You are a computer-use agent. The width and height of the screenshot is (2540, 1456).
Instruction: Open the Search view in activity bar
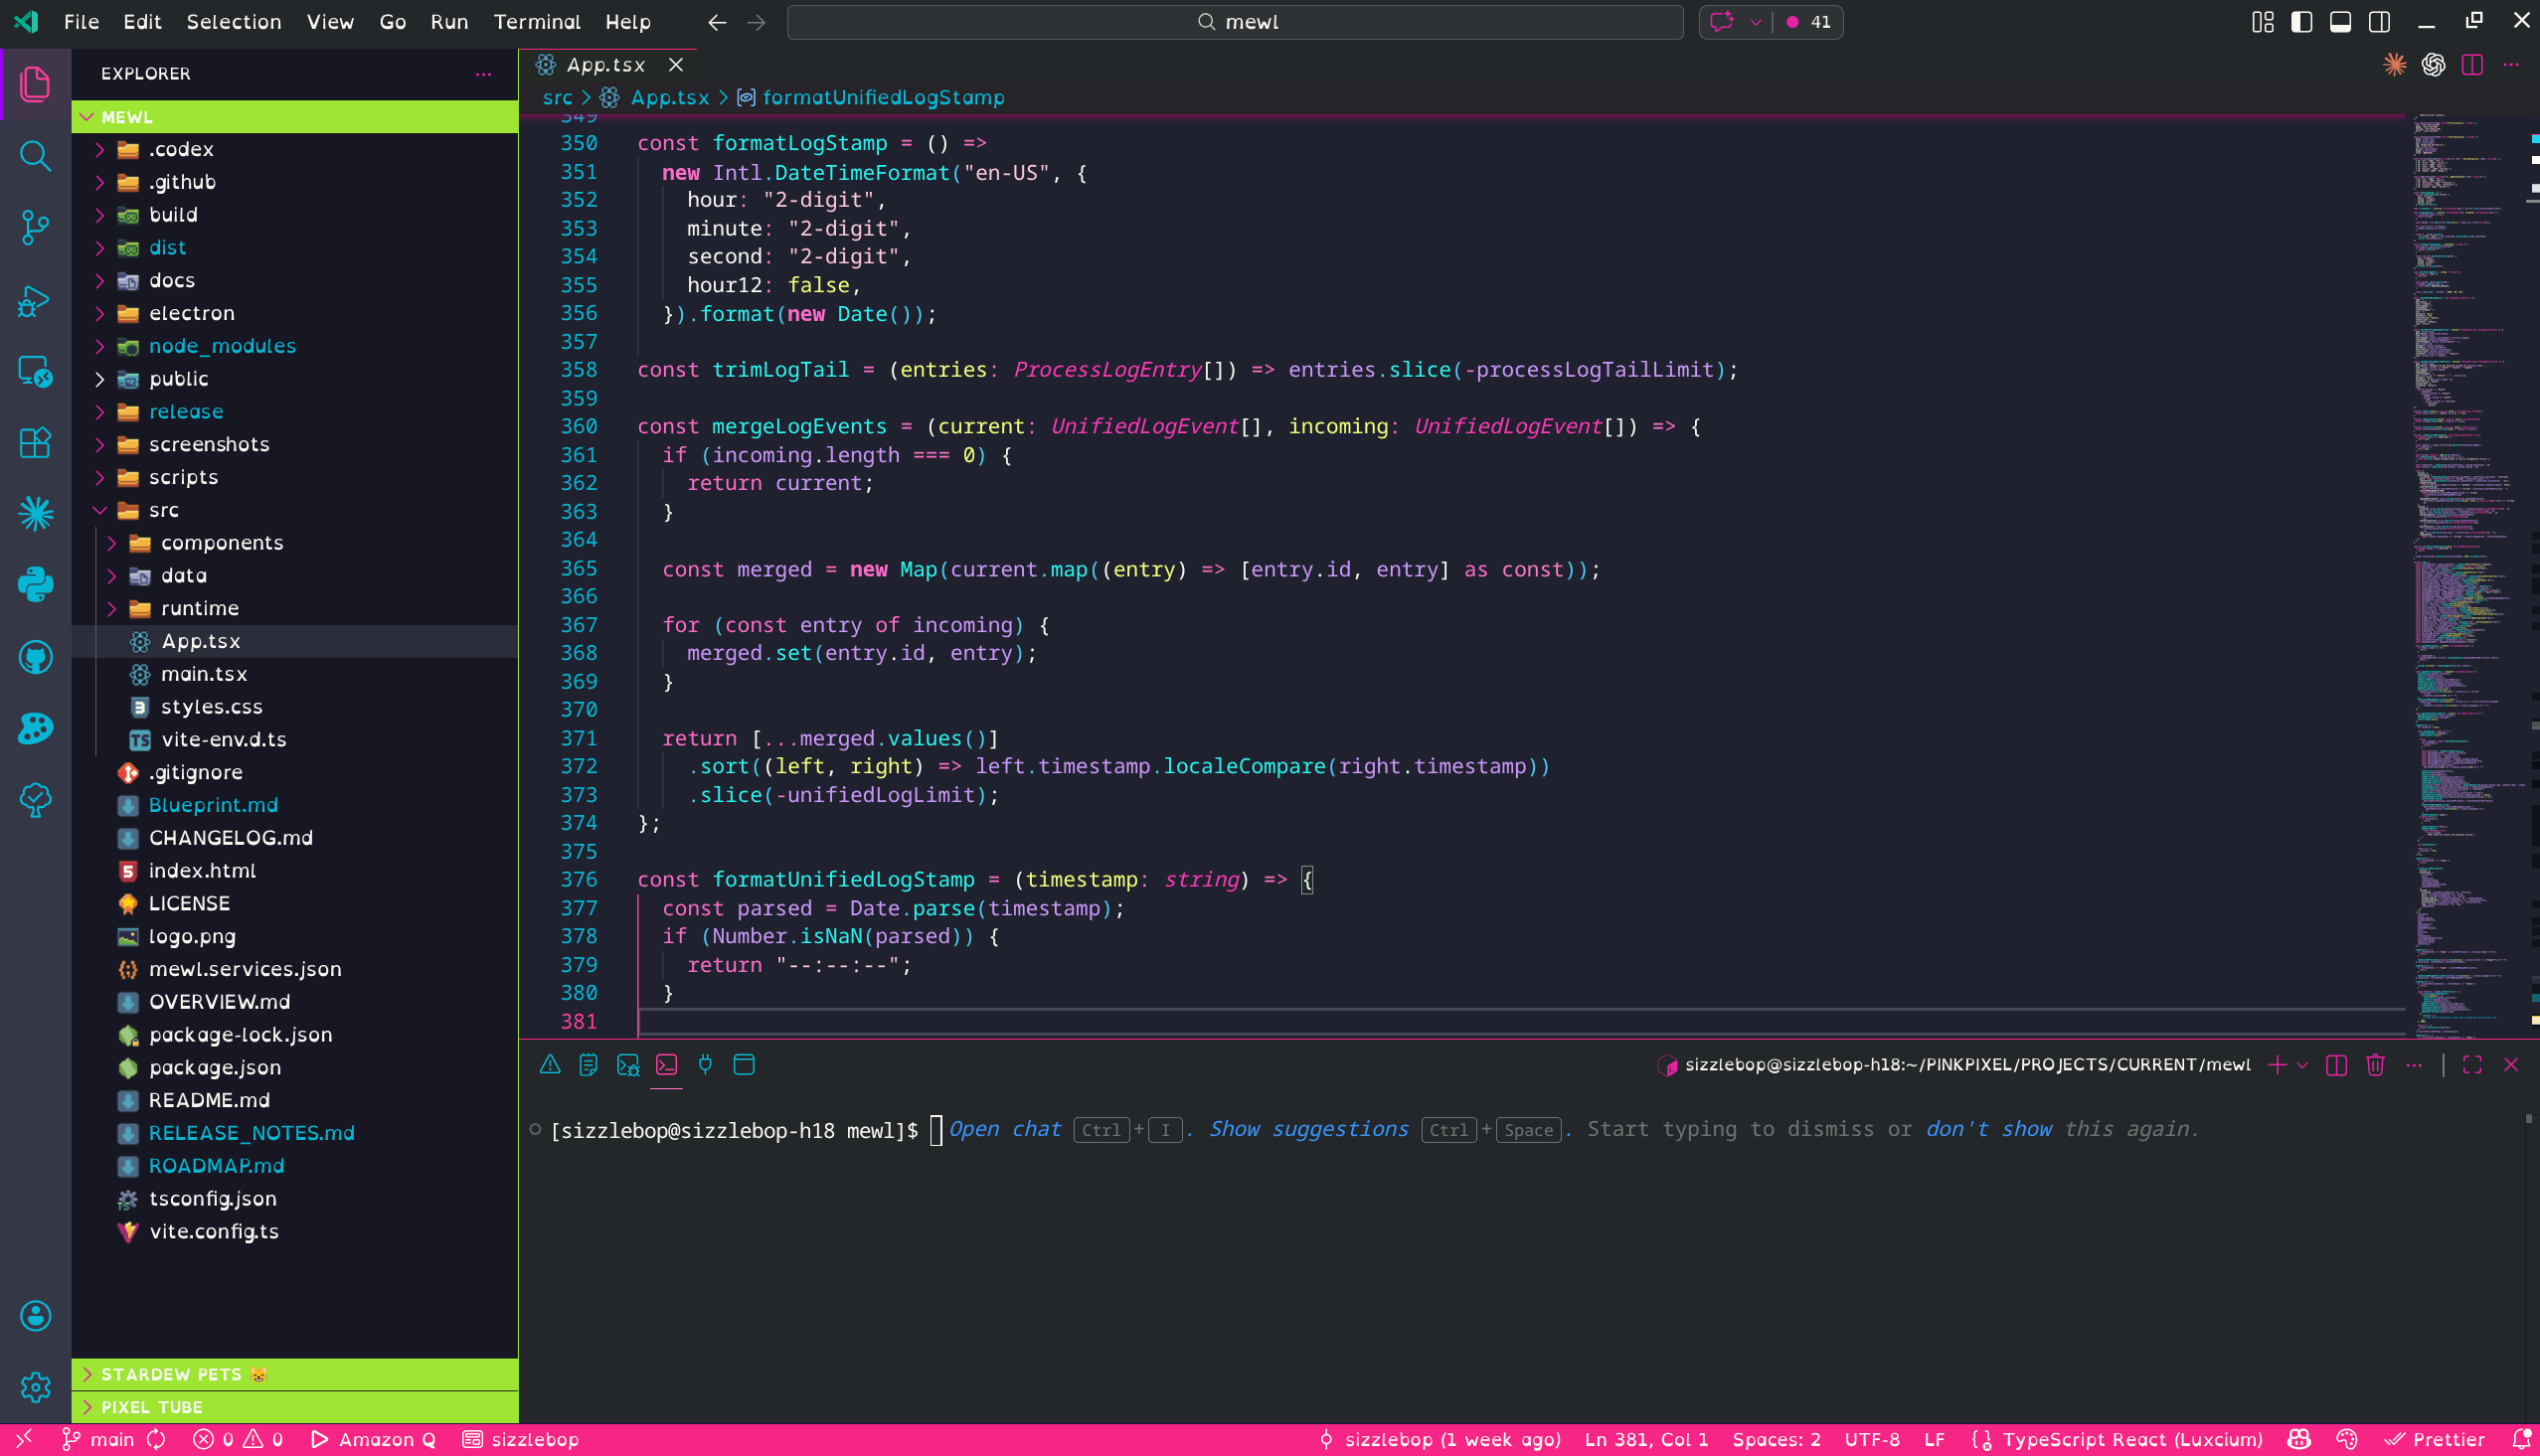[35, 156]
